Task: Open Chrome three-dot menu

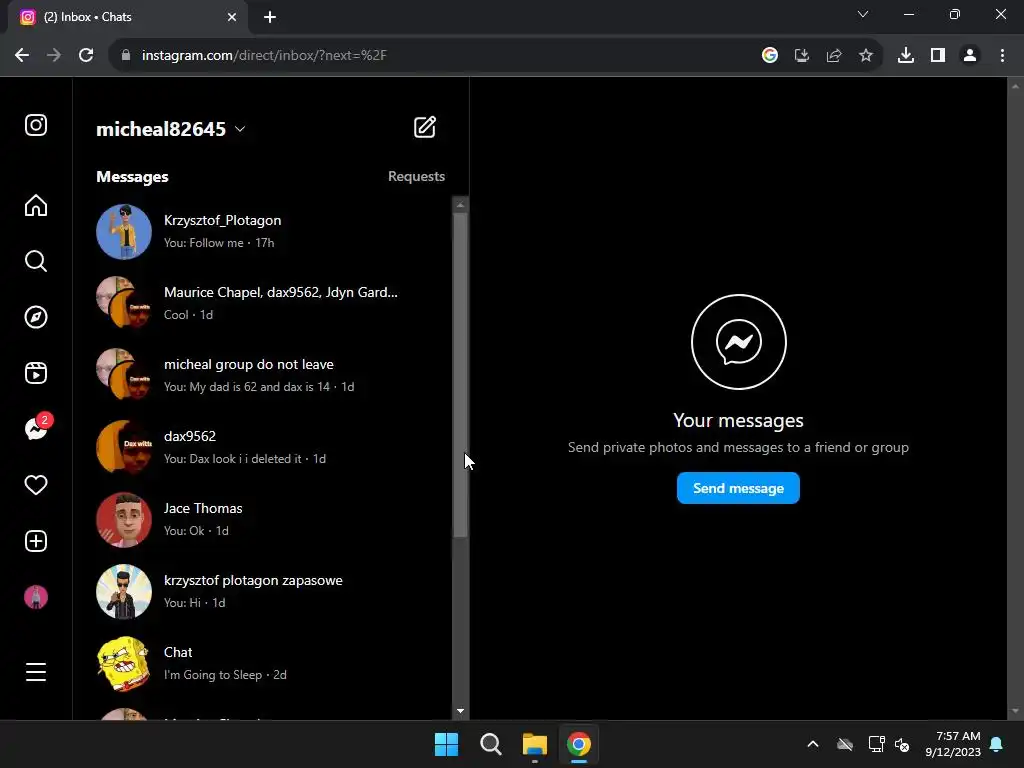Action: pyautogui.click(x=1002, y=56)
